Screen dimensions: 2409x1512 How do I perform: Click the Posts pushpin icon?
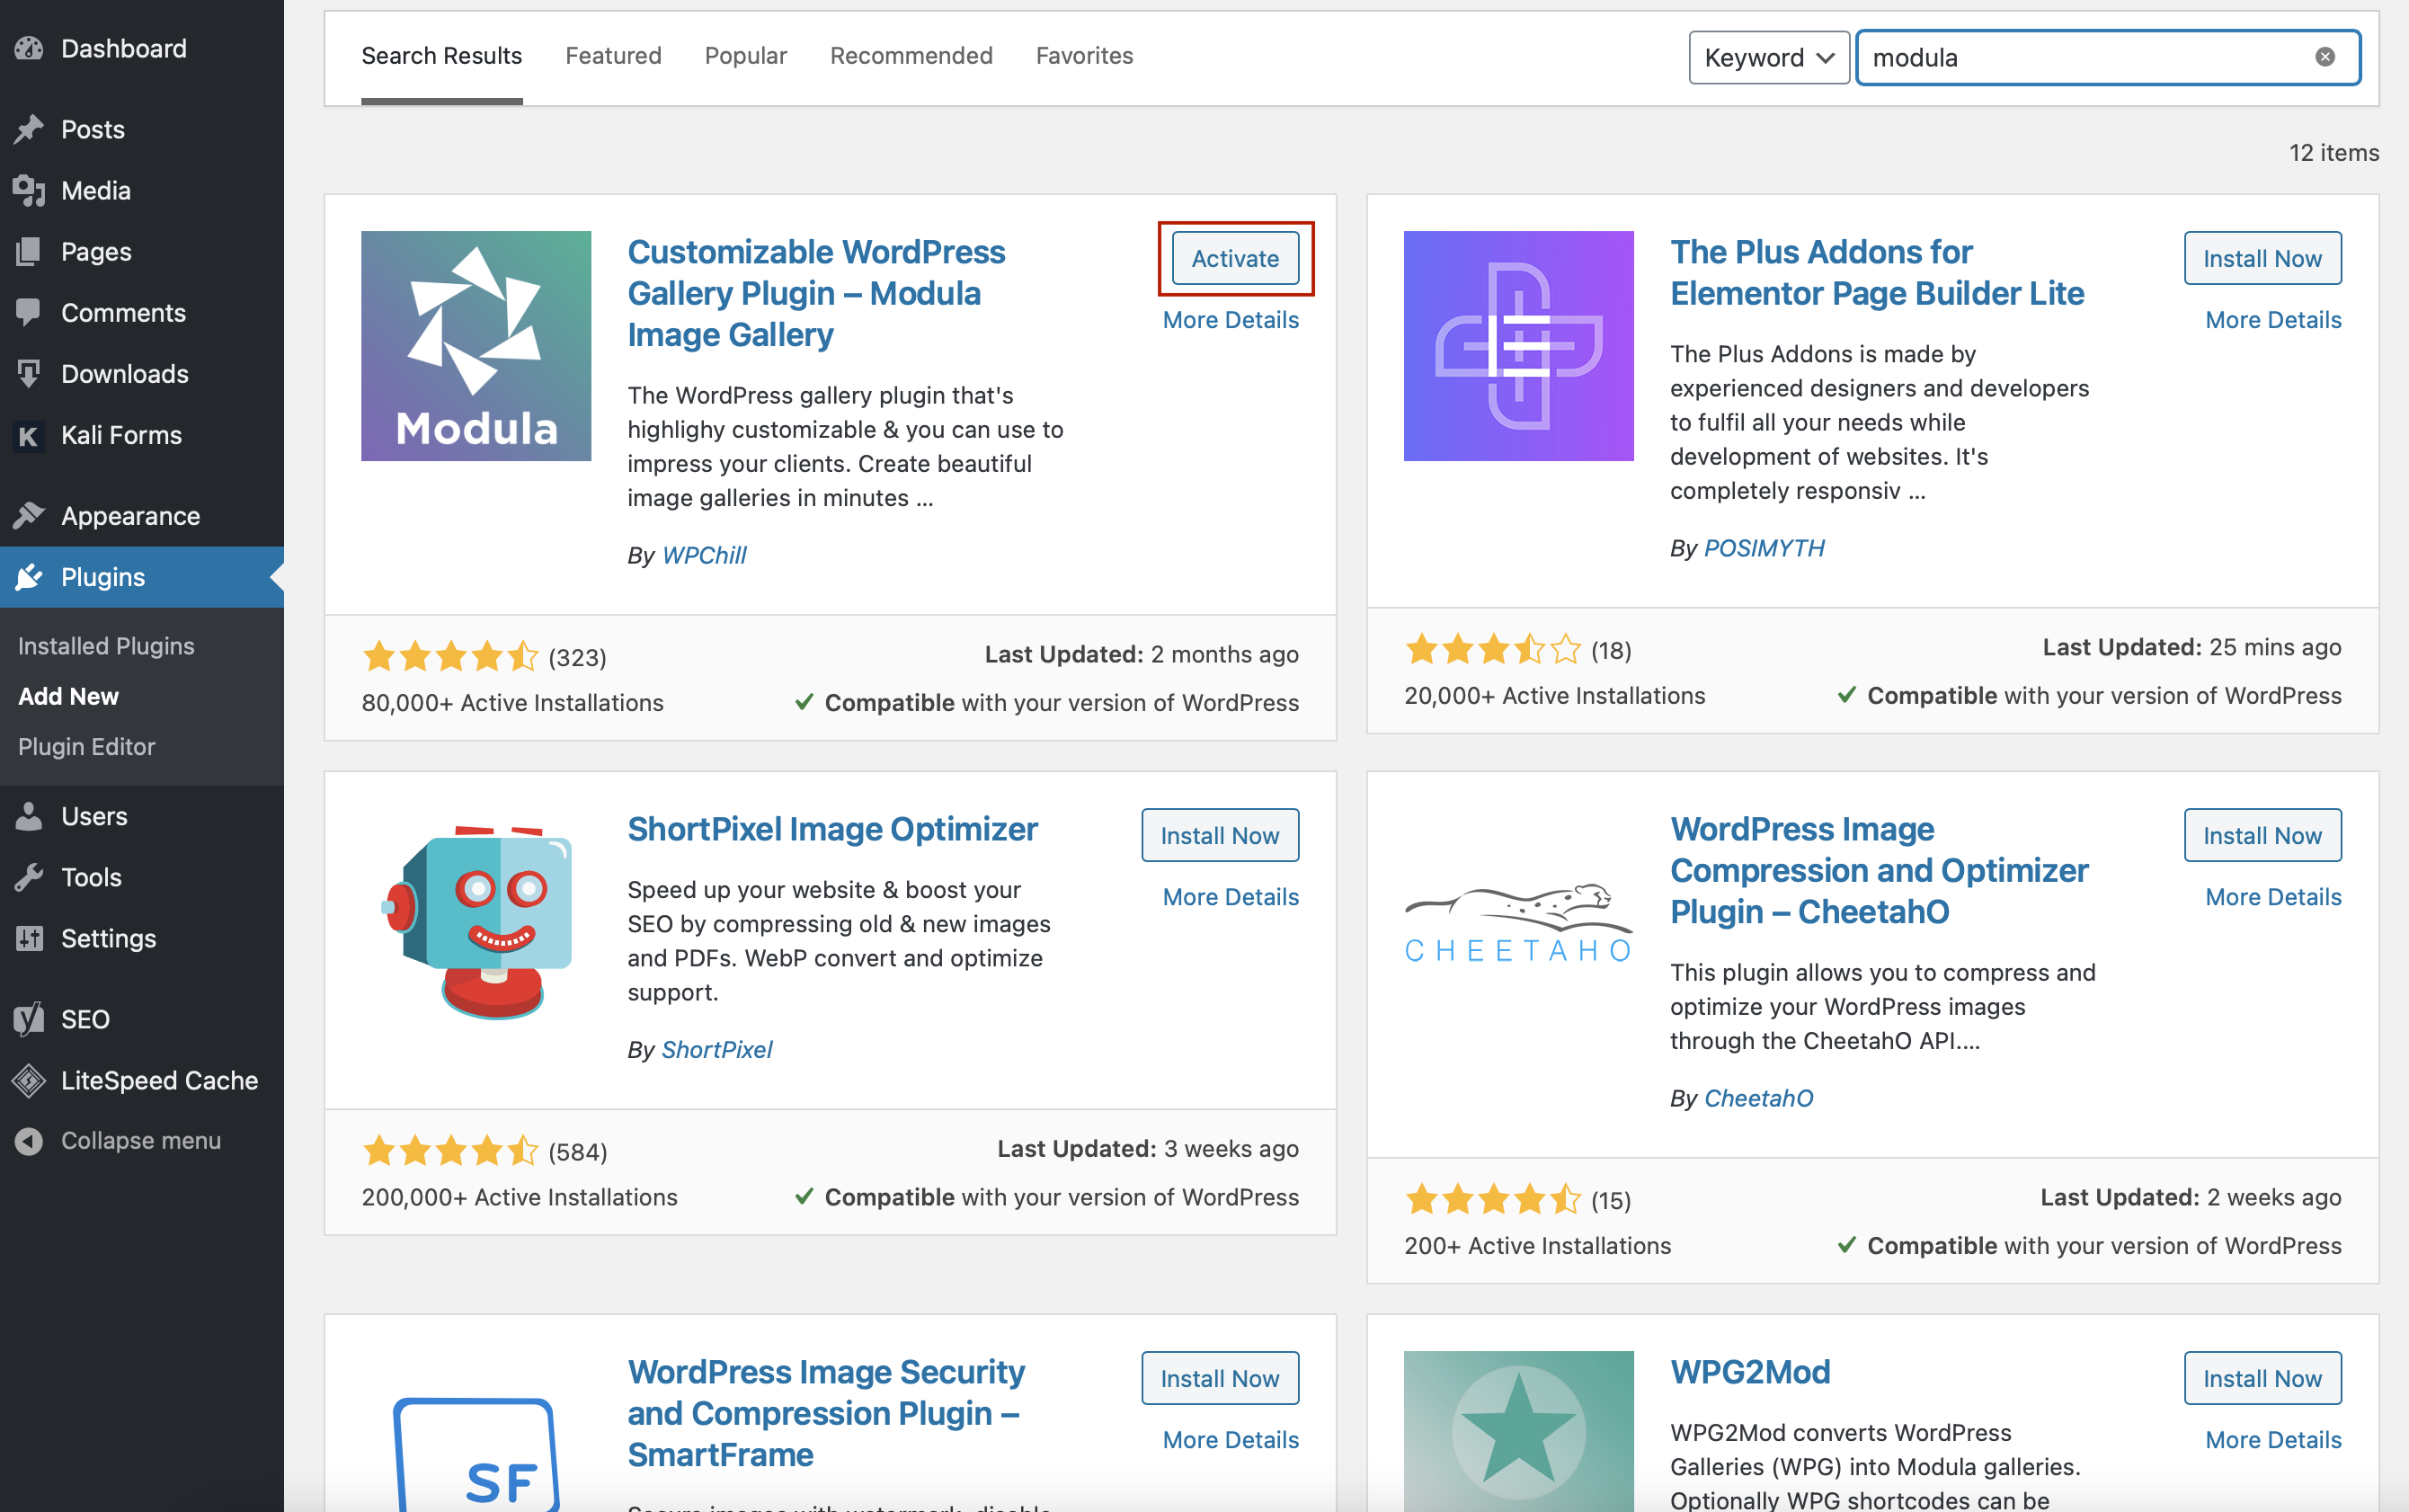(x=29, y=129)
